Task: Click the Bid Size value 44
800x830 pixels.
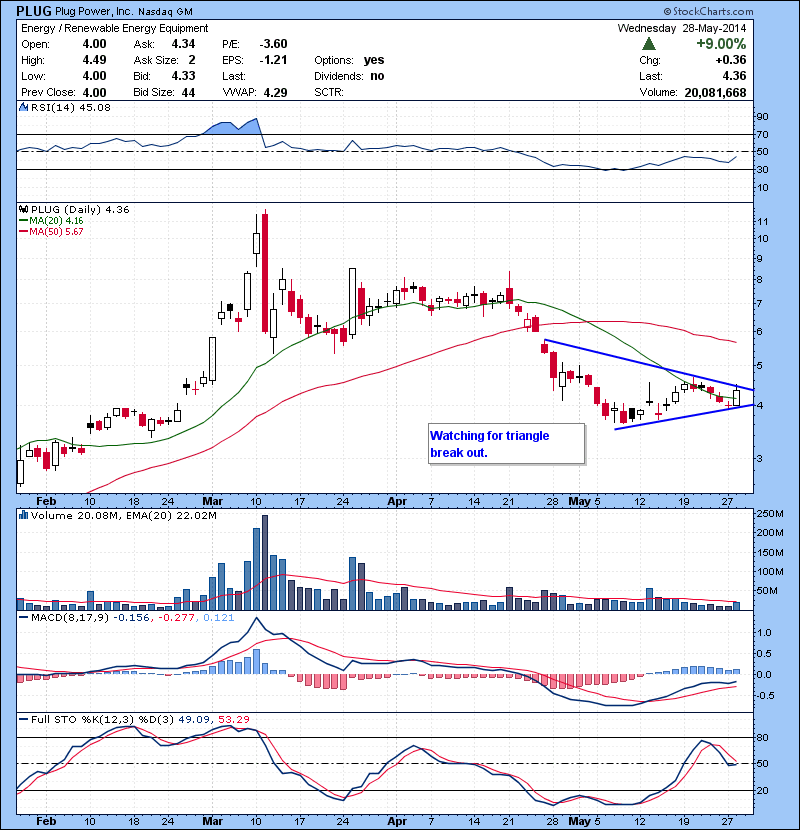Action: click(x=188, y=93)
